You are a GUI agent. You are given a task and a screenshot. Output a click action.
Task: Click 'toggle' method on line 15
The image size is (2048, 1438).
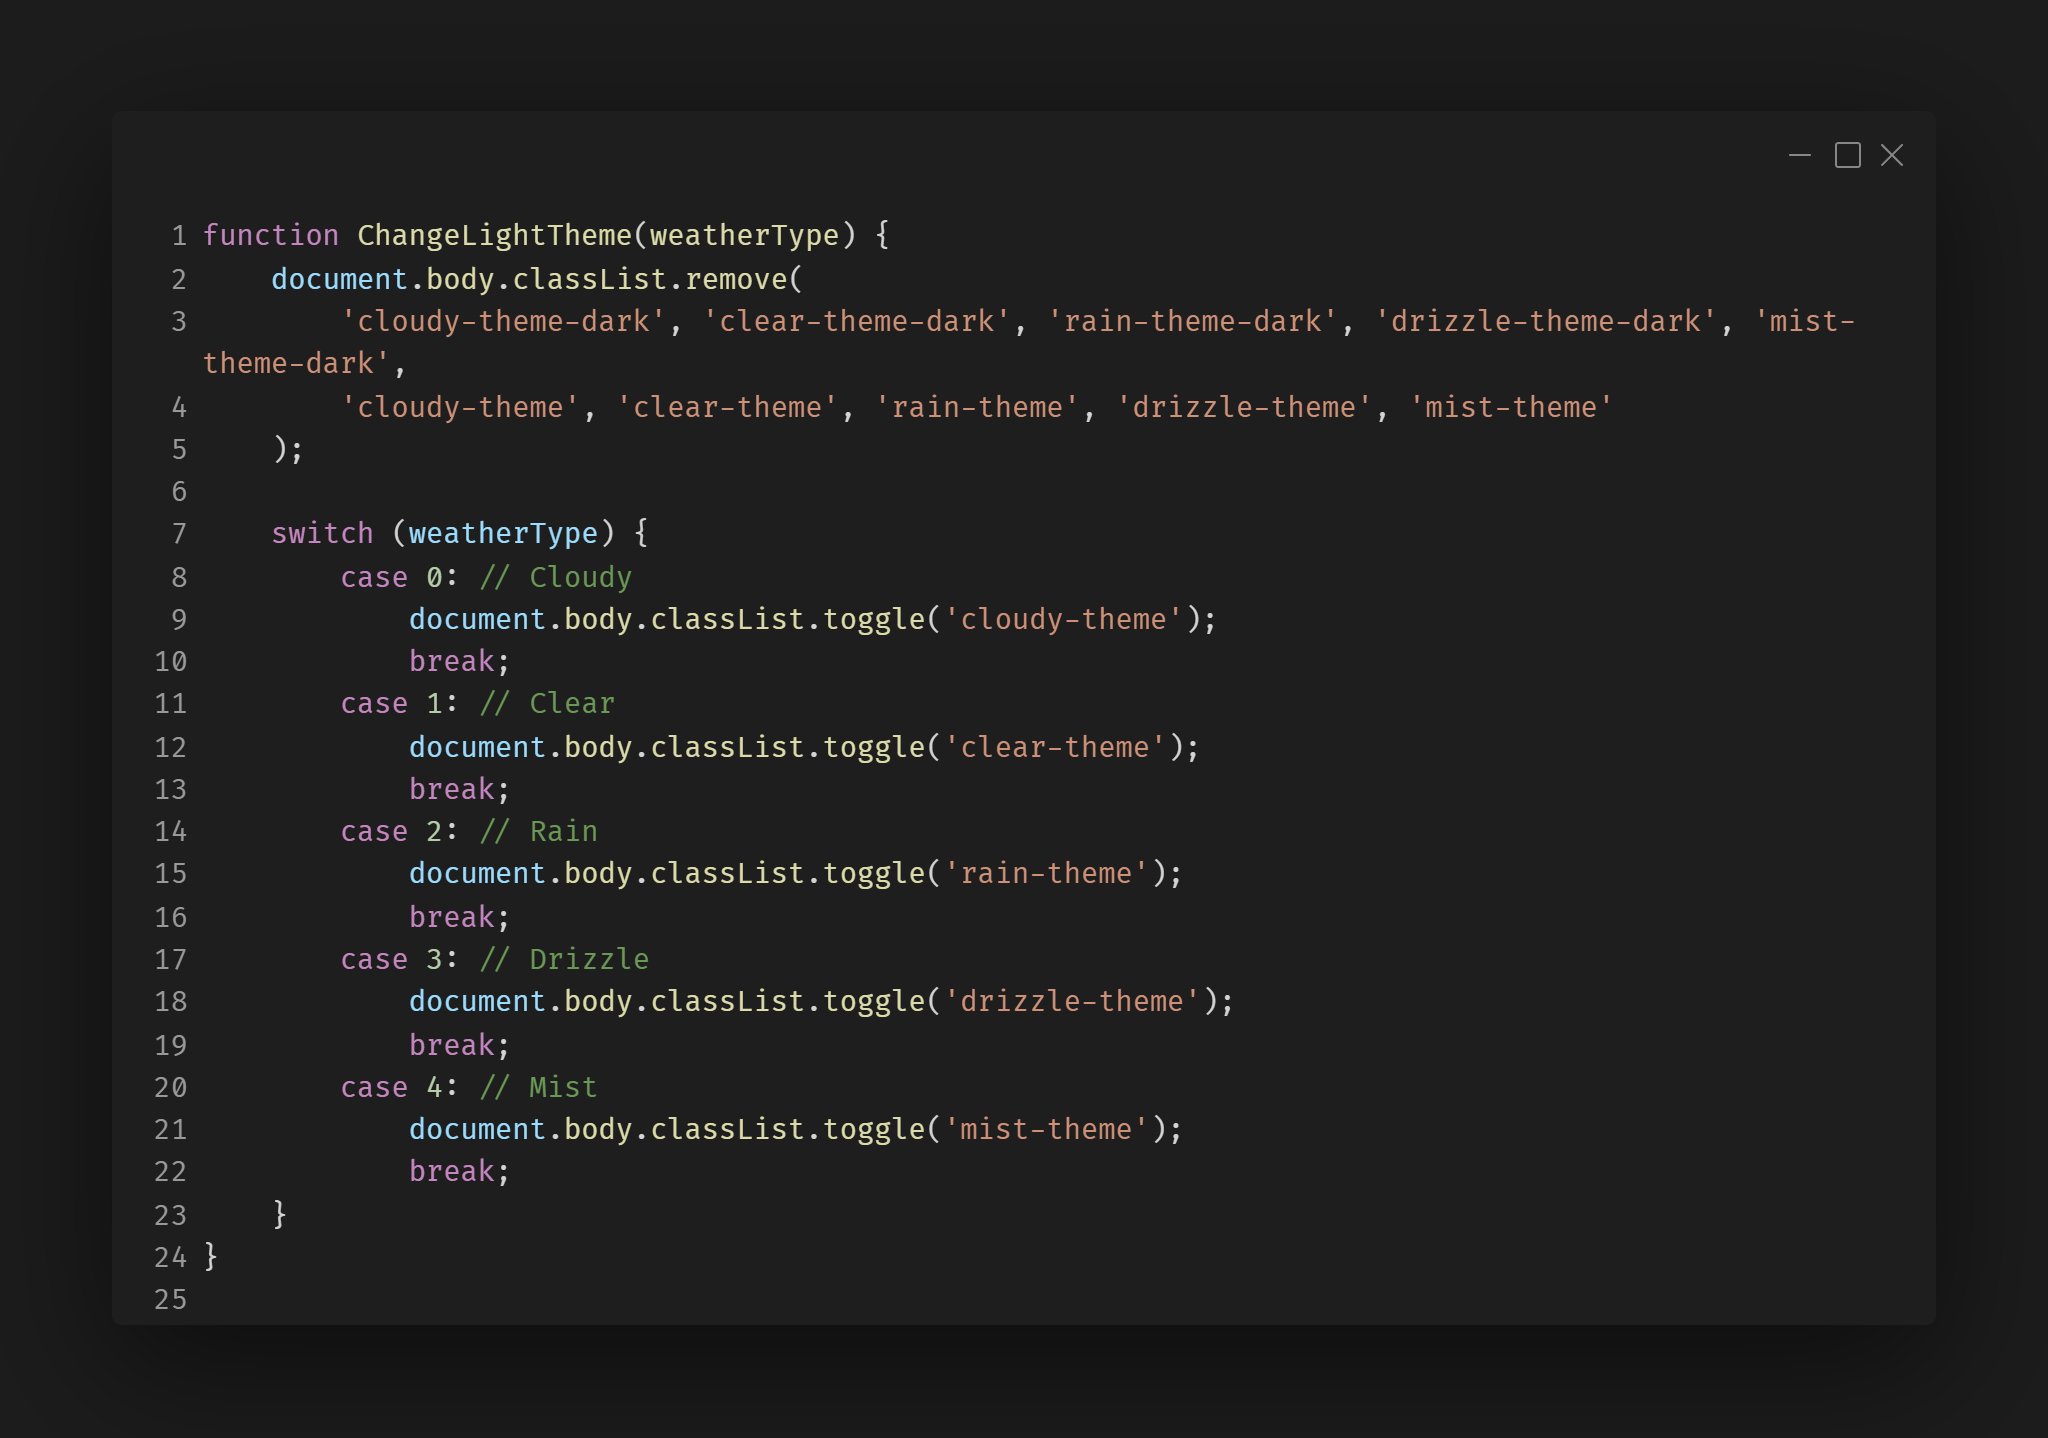873,874
